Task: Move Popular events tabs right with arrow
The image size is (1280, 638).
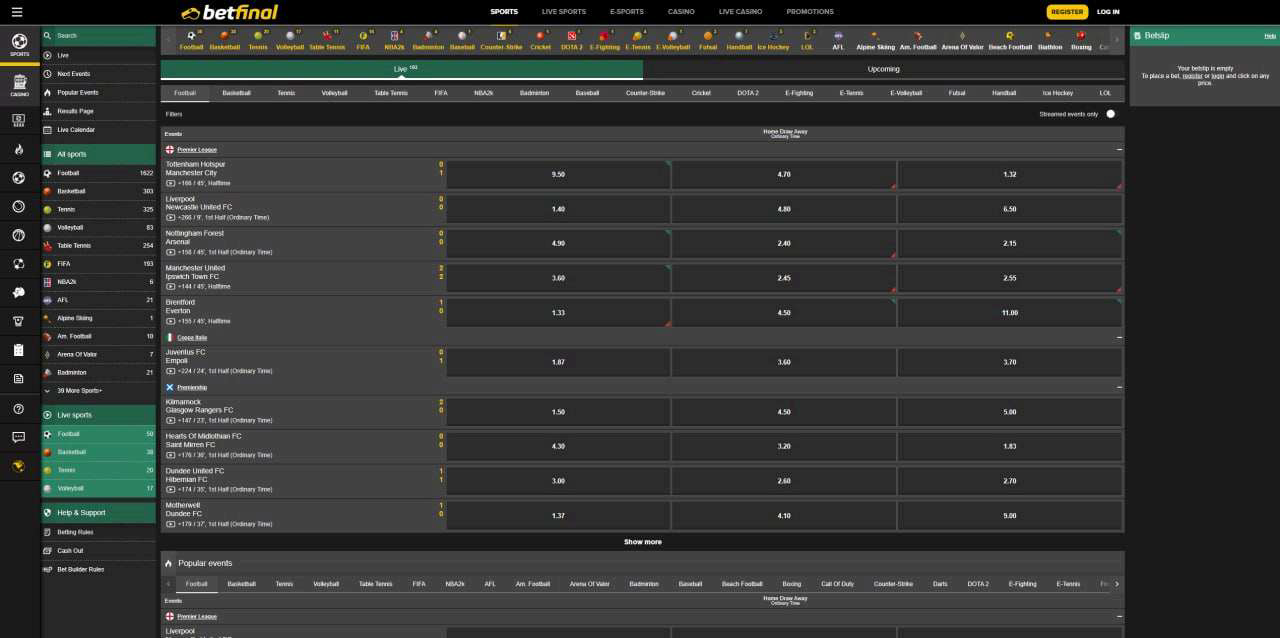Action: click(1117, 584)
